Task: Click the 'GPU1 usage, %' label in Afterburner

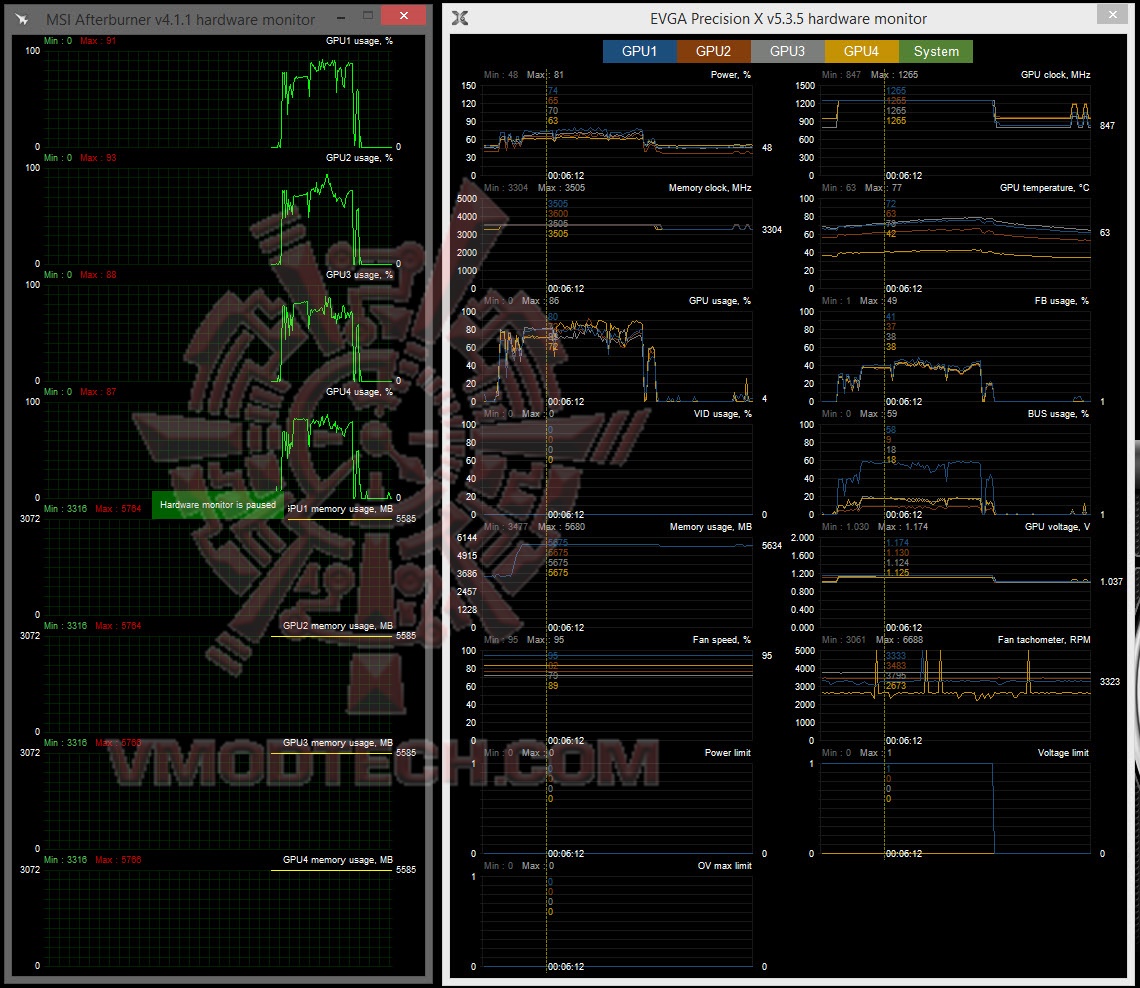Action: pyautogui.click(x=359, y=41)
